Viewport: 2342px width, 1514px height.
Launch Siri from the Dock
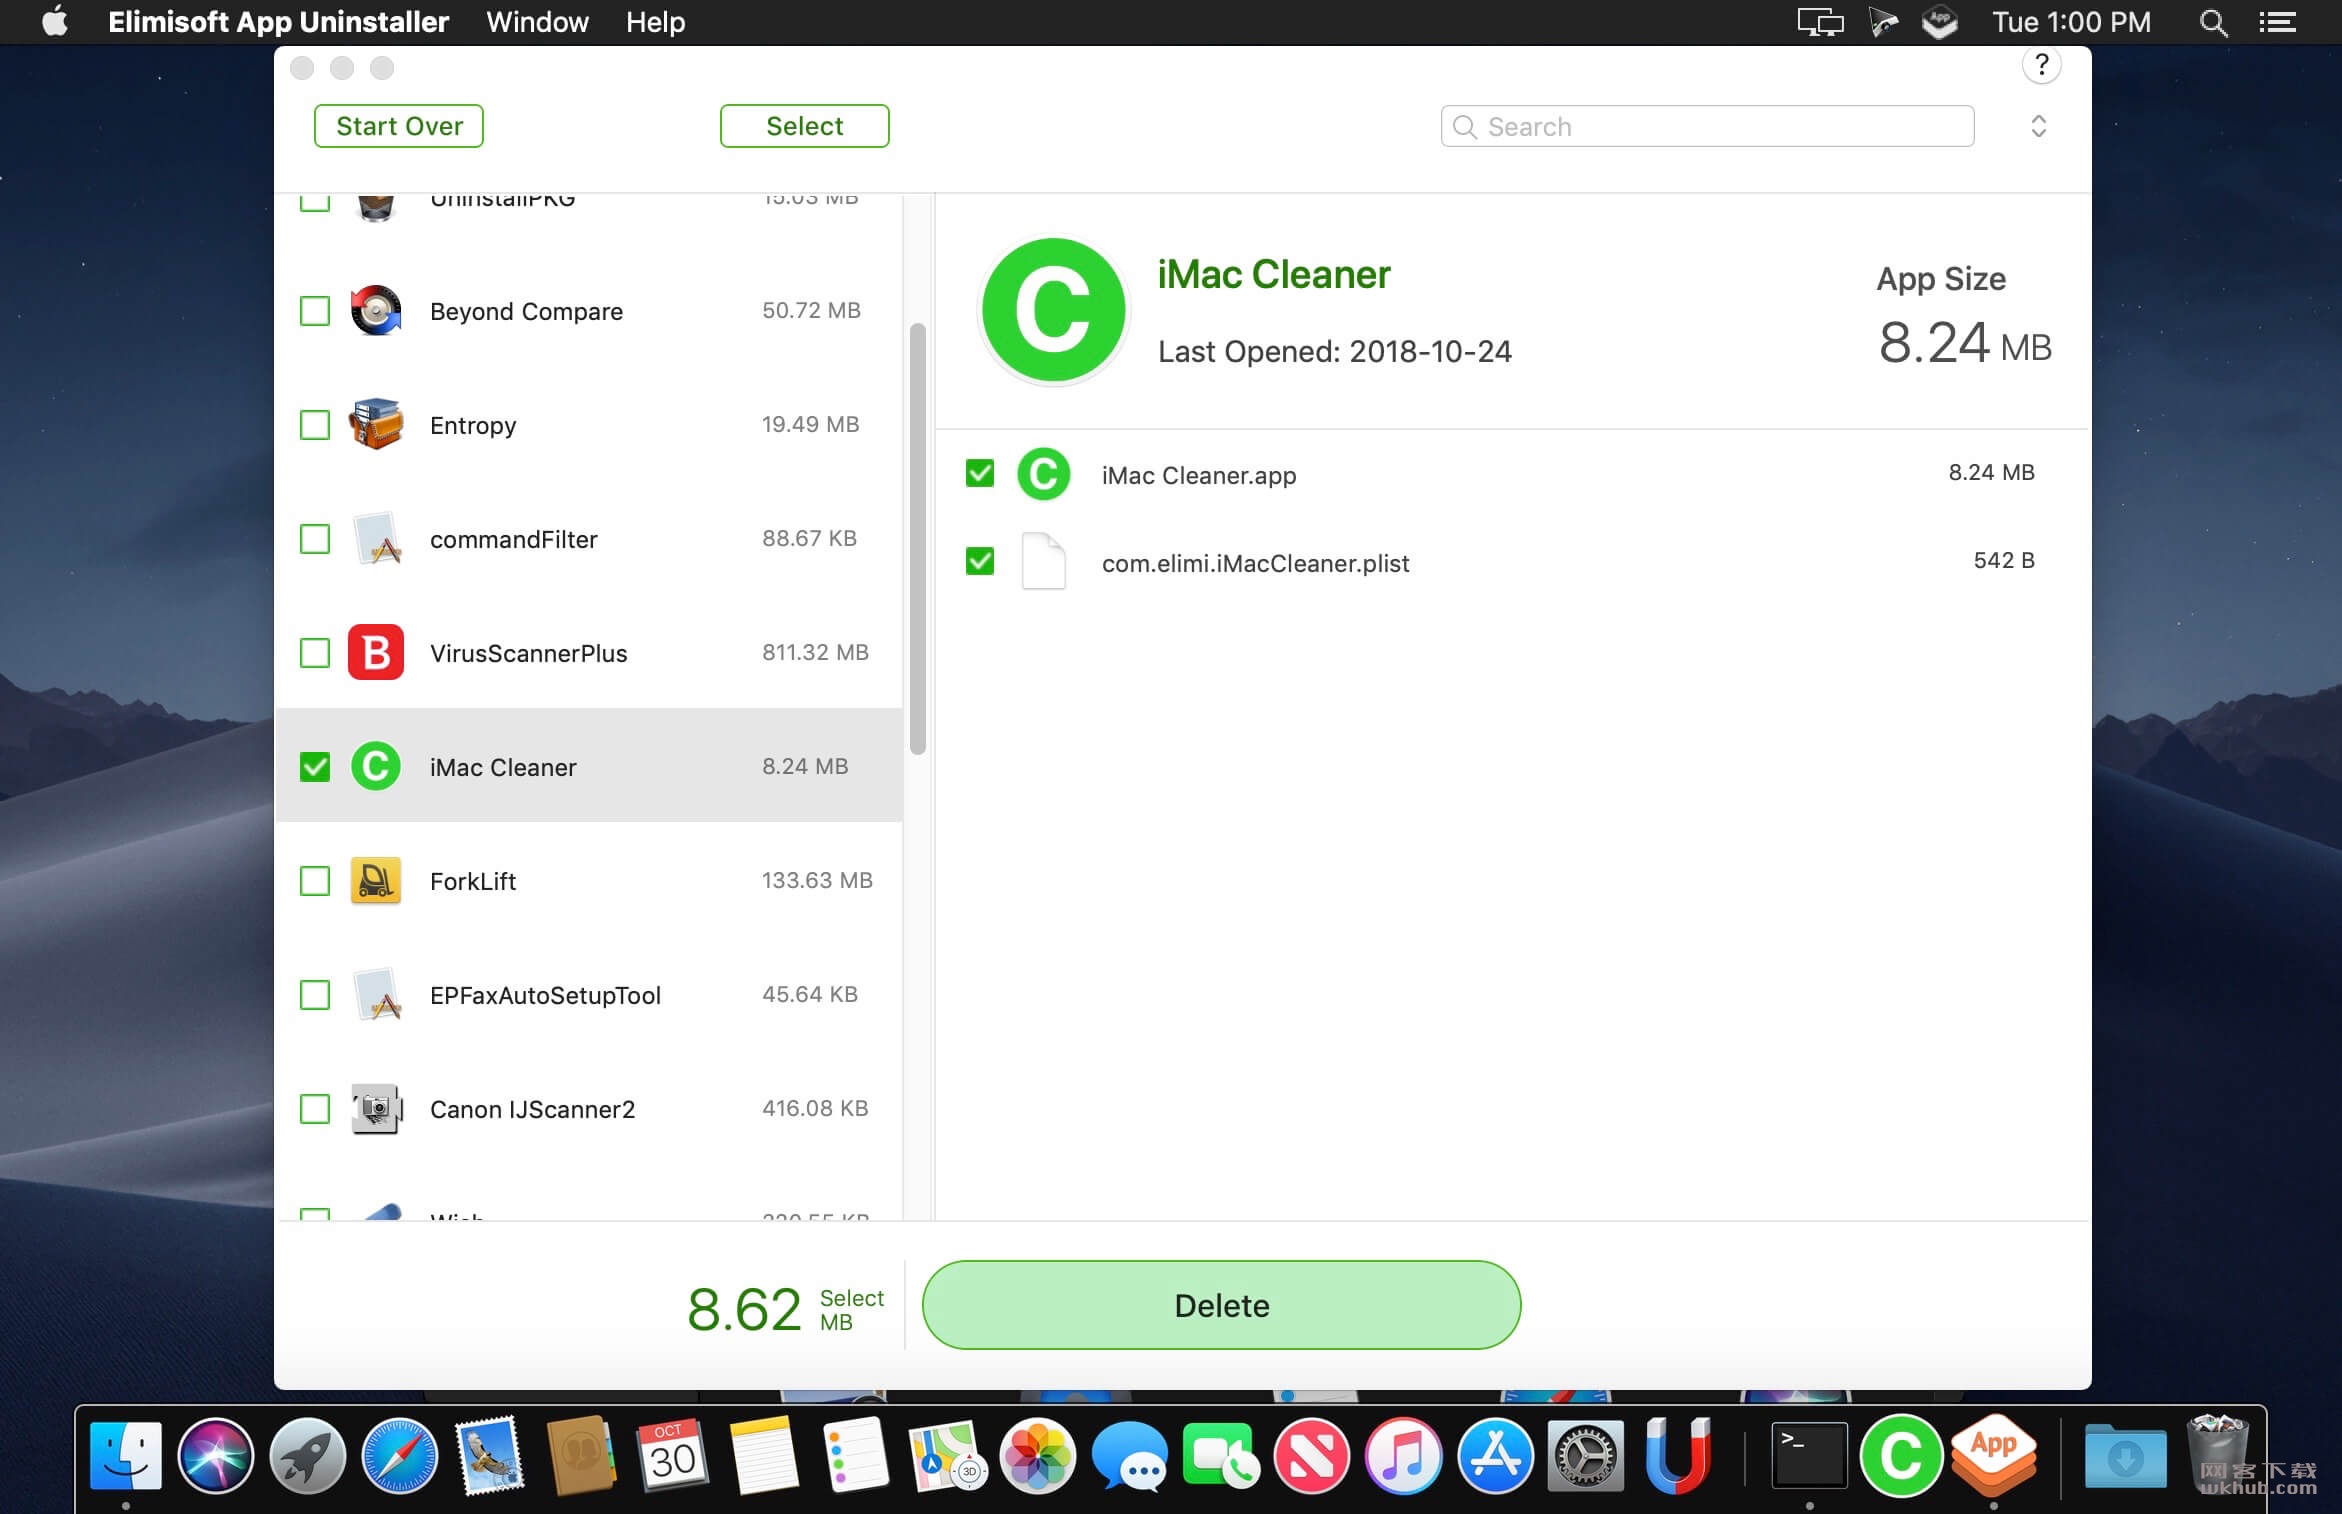click(x=216, y=1455)
